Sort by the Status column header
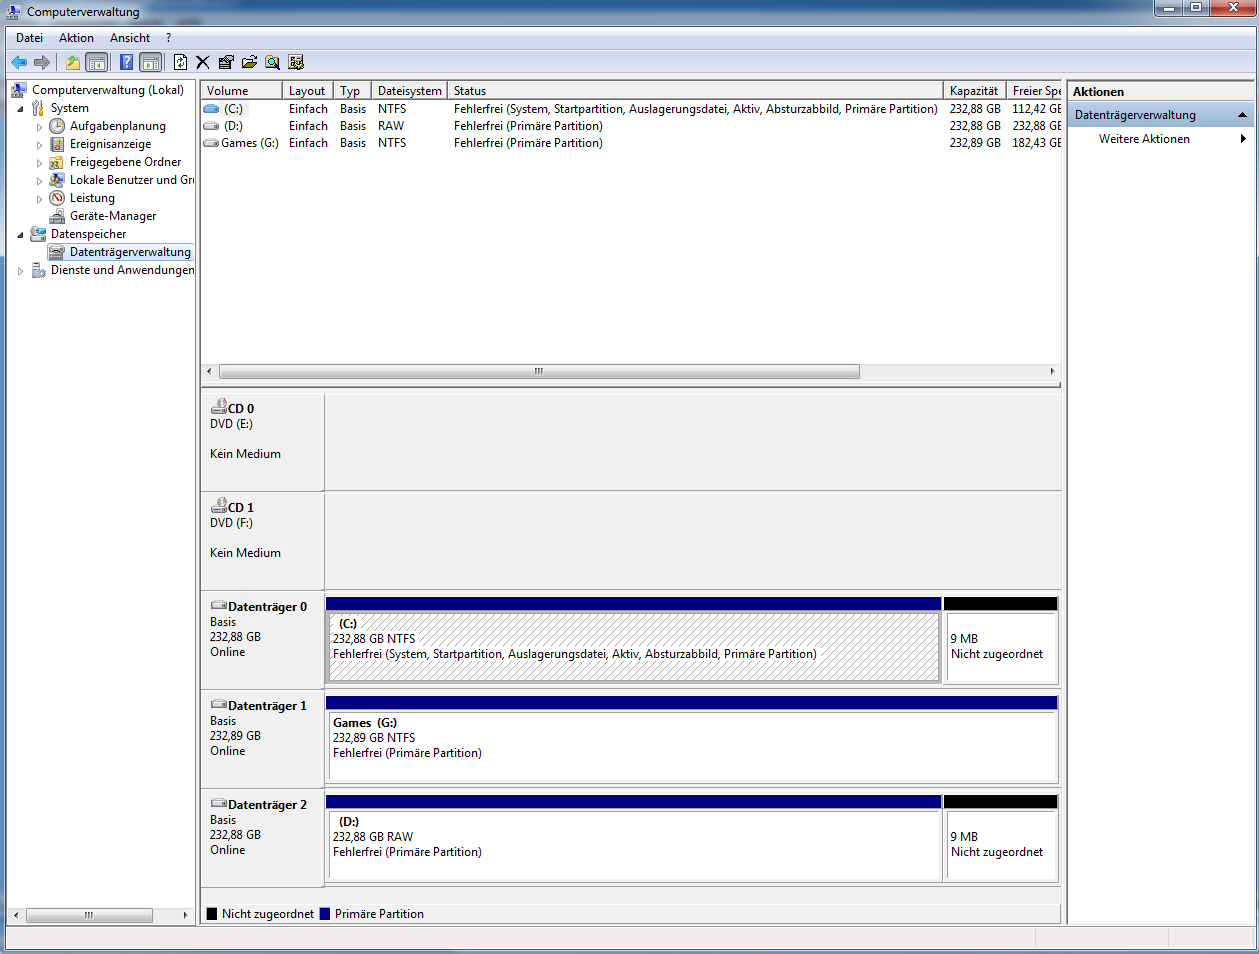 [x=695, y=91]
